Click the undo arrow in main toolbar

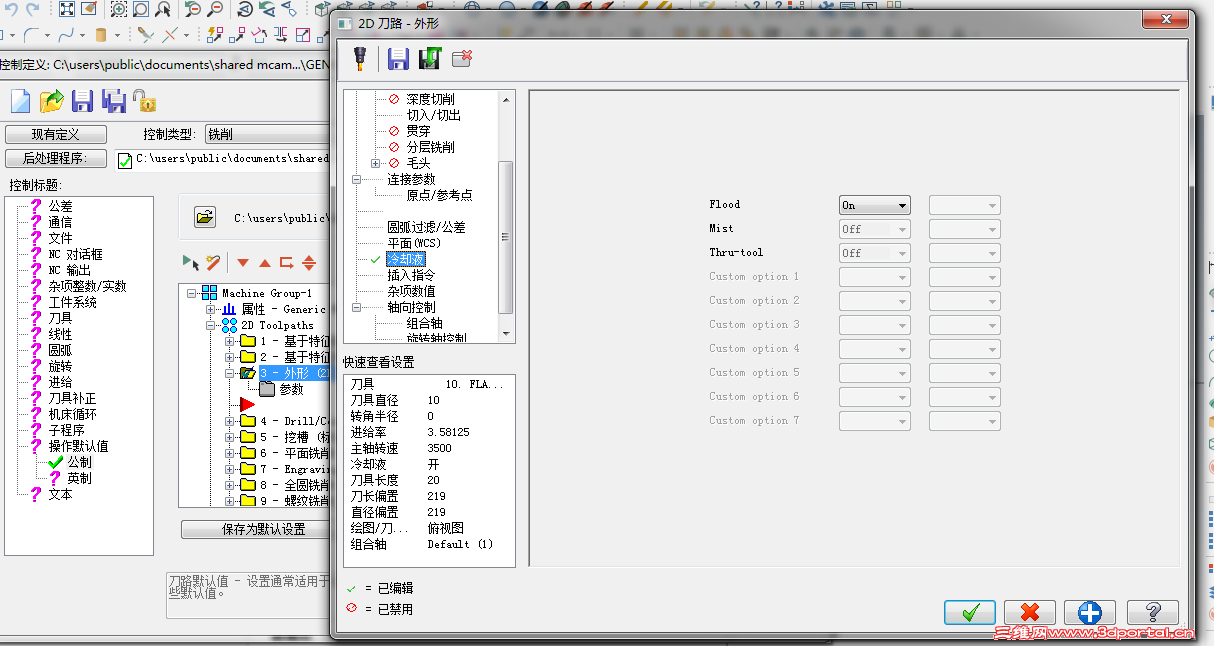[9, 9]
